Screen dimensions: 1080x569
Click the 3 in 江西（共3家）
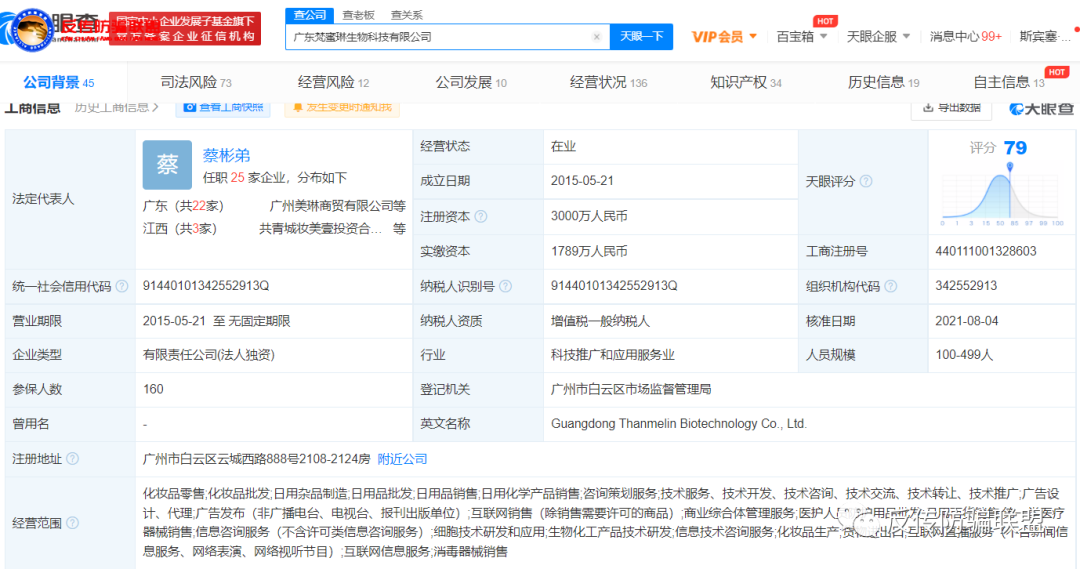pyautogui.click(x=196, y=229)
